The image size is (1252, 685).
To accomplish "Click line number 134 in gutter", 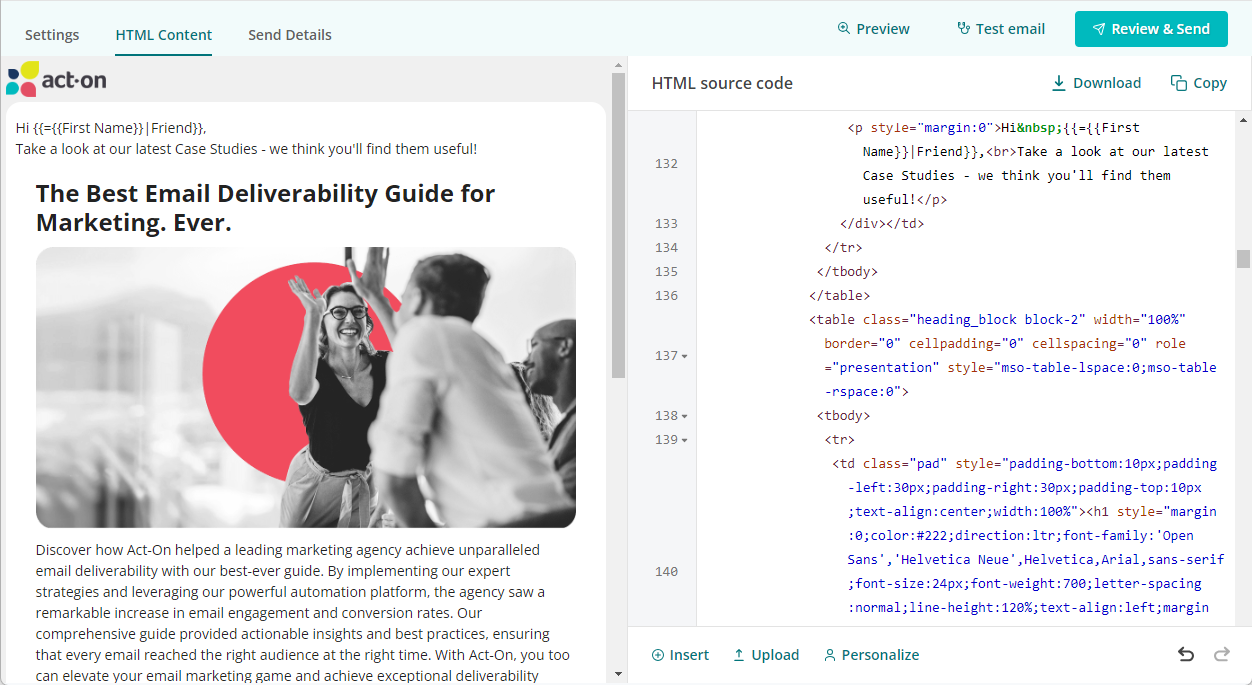I will (666, 248).
